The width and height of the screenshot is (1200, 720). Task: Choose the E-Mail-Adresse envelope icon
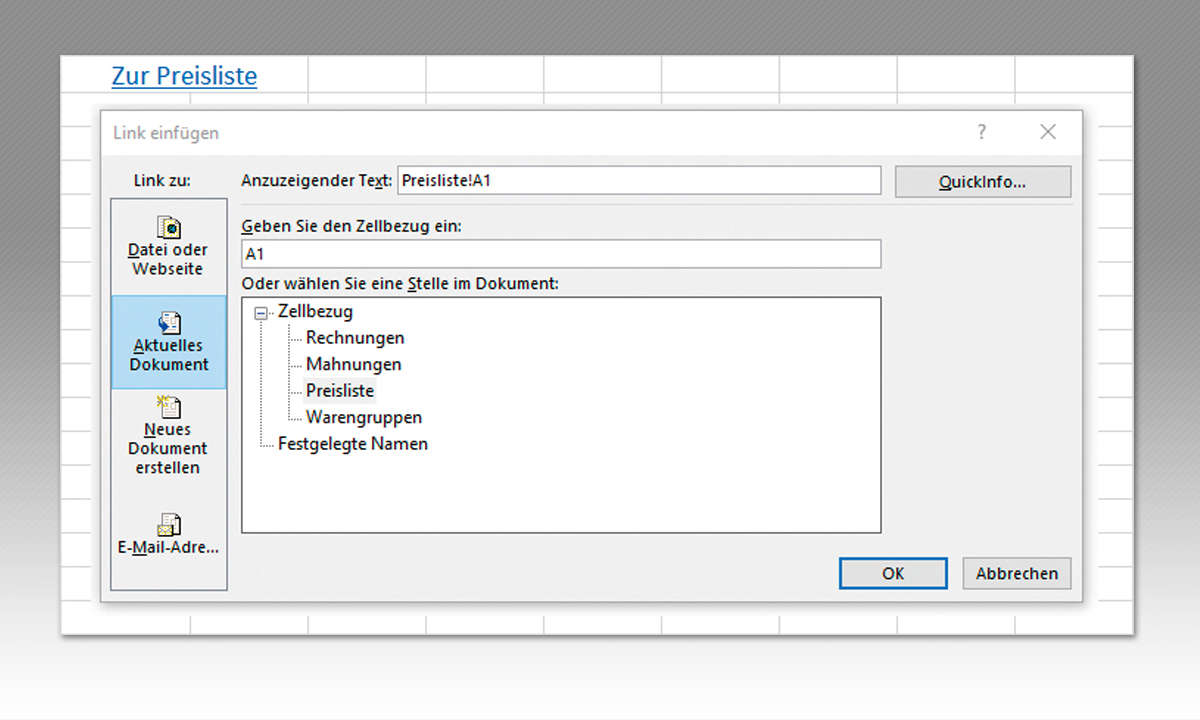click(x=168, y=524)
